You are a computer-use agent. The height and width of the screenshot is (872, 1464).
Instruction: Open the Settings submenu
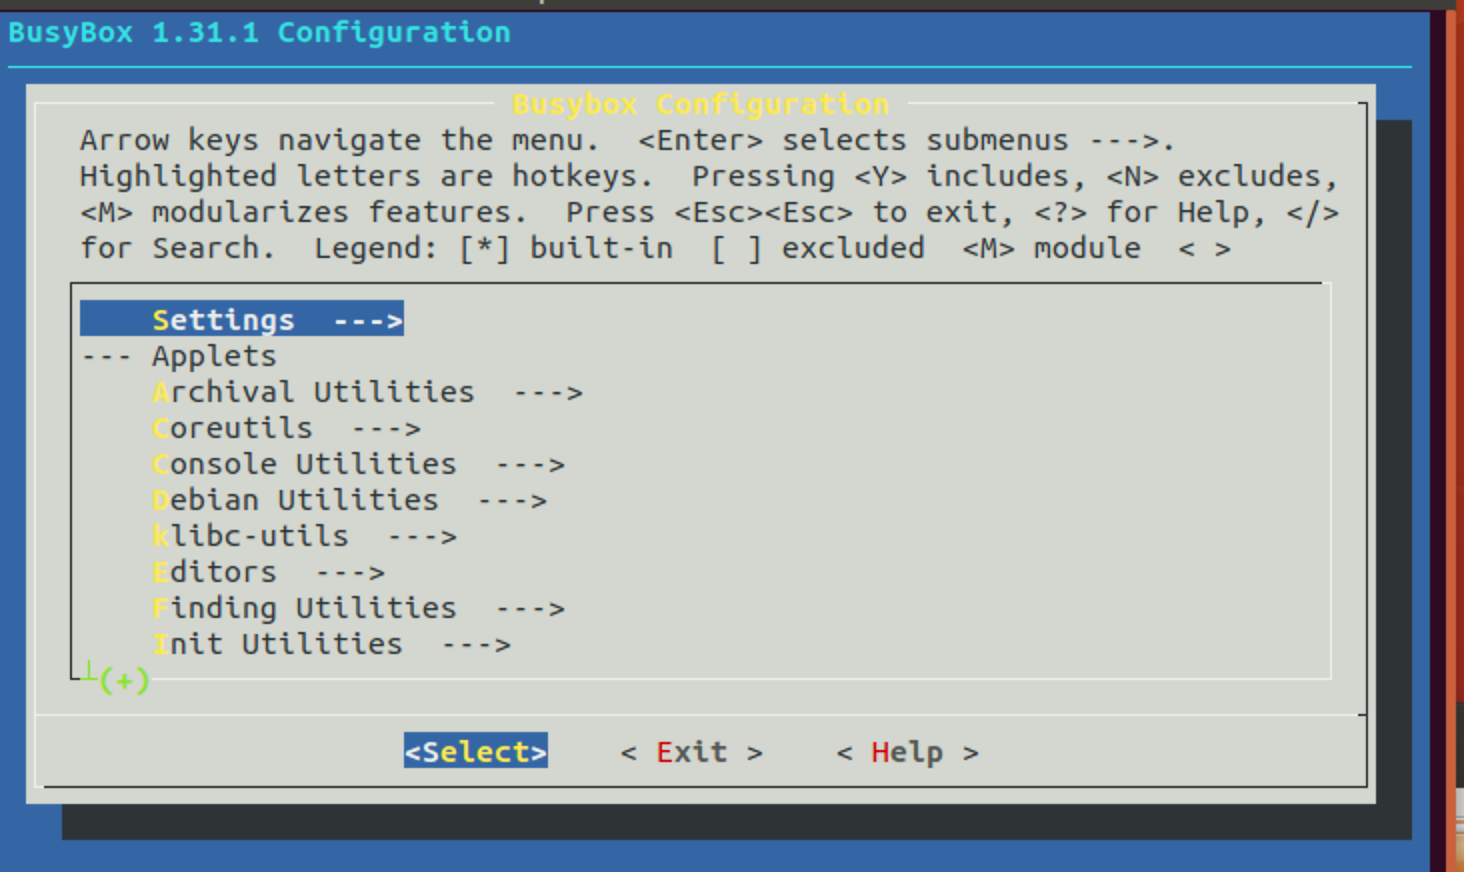pyautogui.click(x=242, y=319)
